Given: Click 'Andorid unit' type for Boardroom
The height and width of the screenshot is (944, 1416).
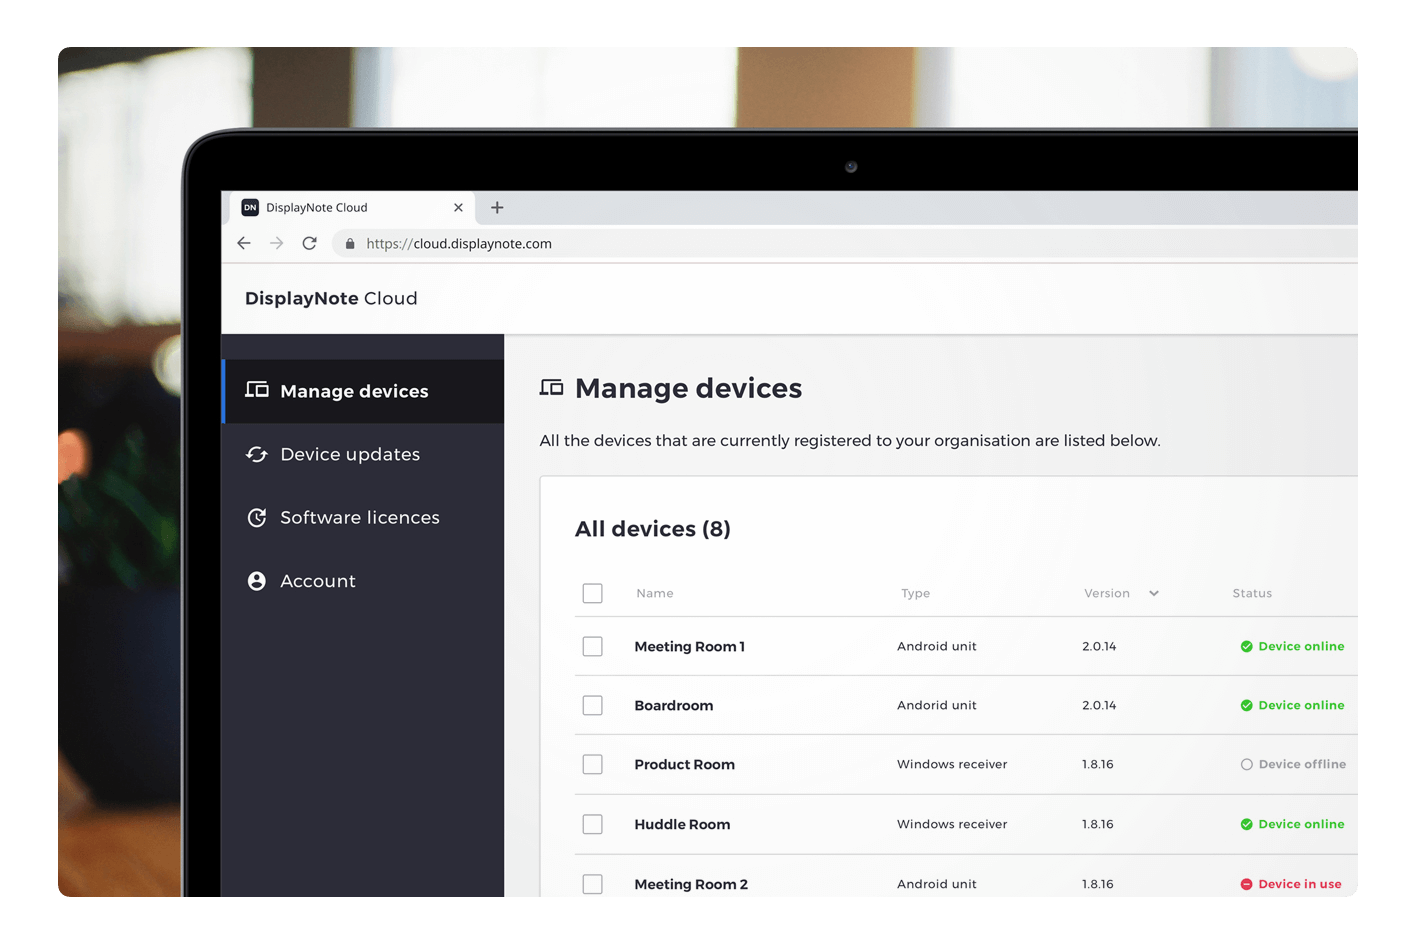Looking at the screenshot, I should [x=937, y=705].
